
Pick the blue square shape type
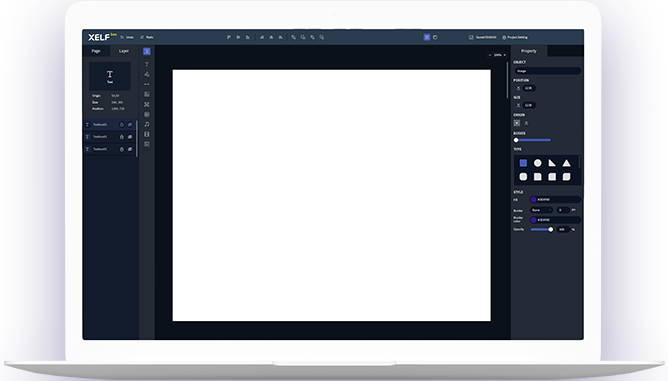click(523, 163)
